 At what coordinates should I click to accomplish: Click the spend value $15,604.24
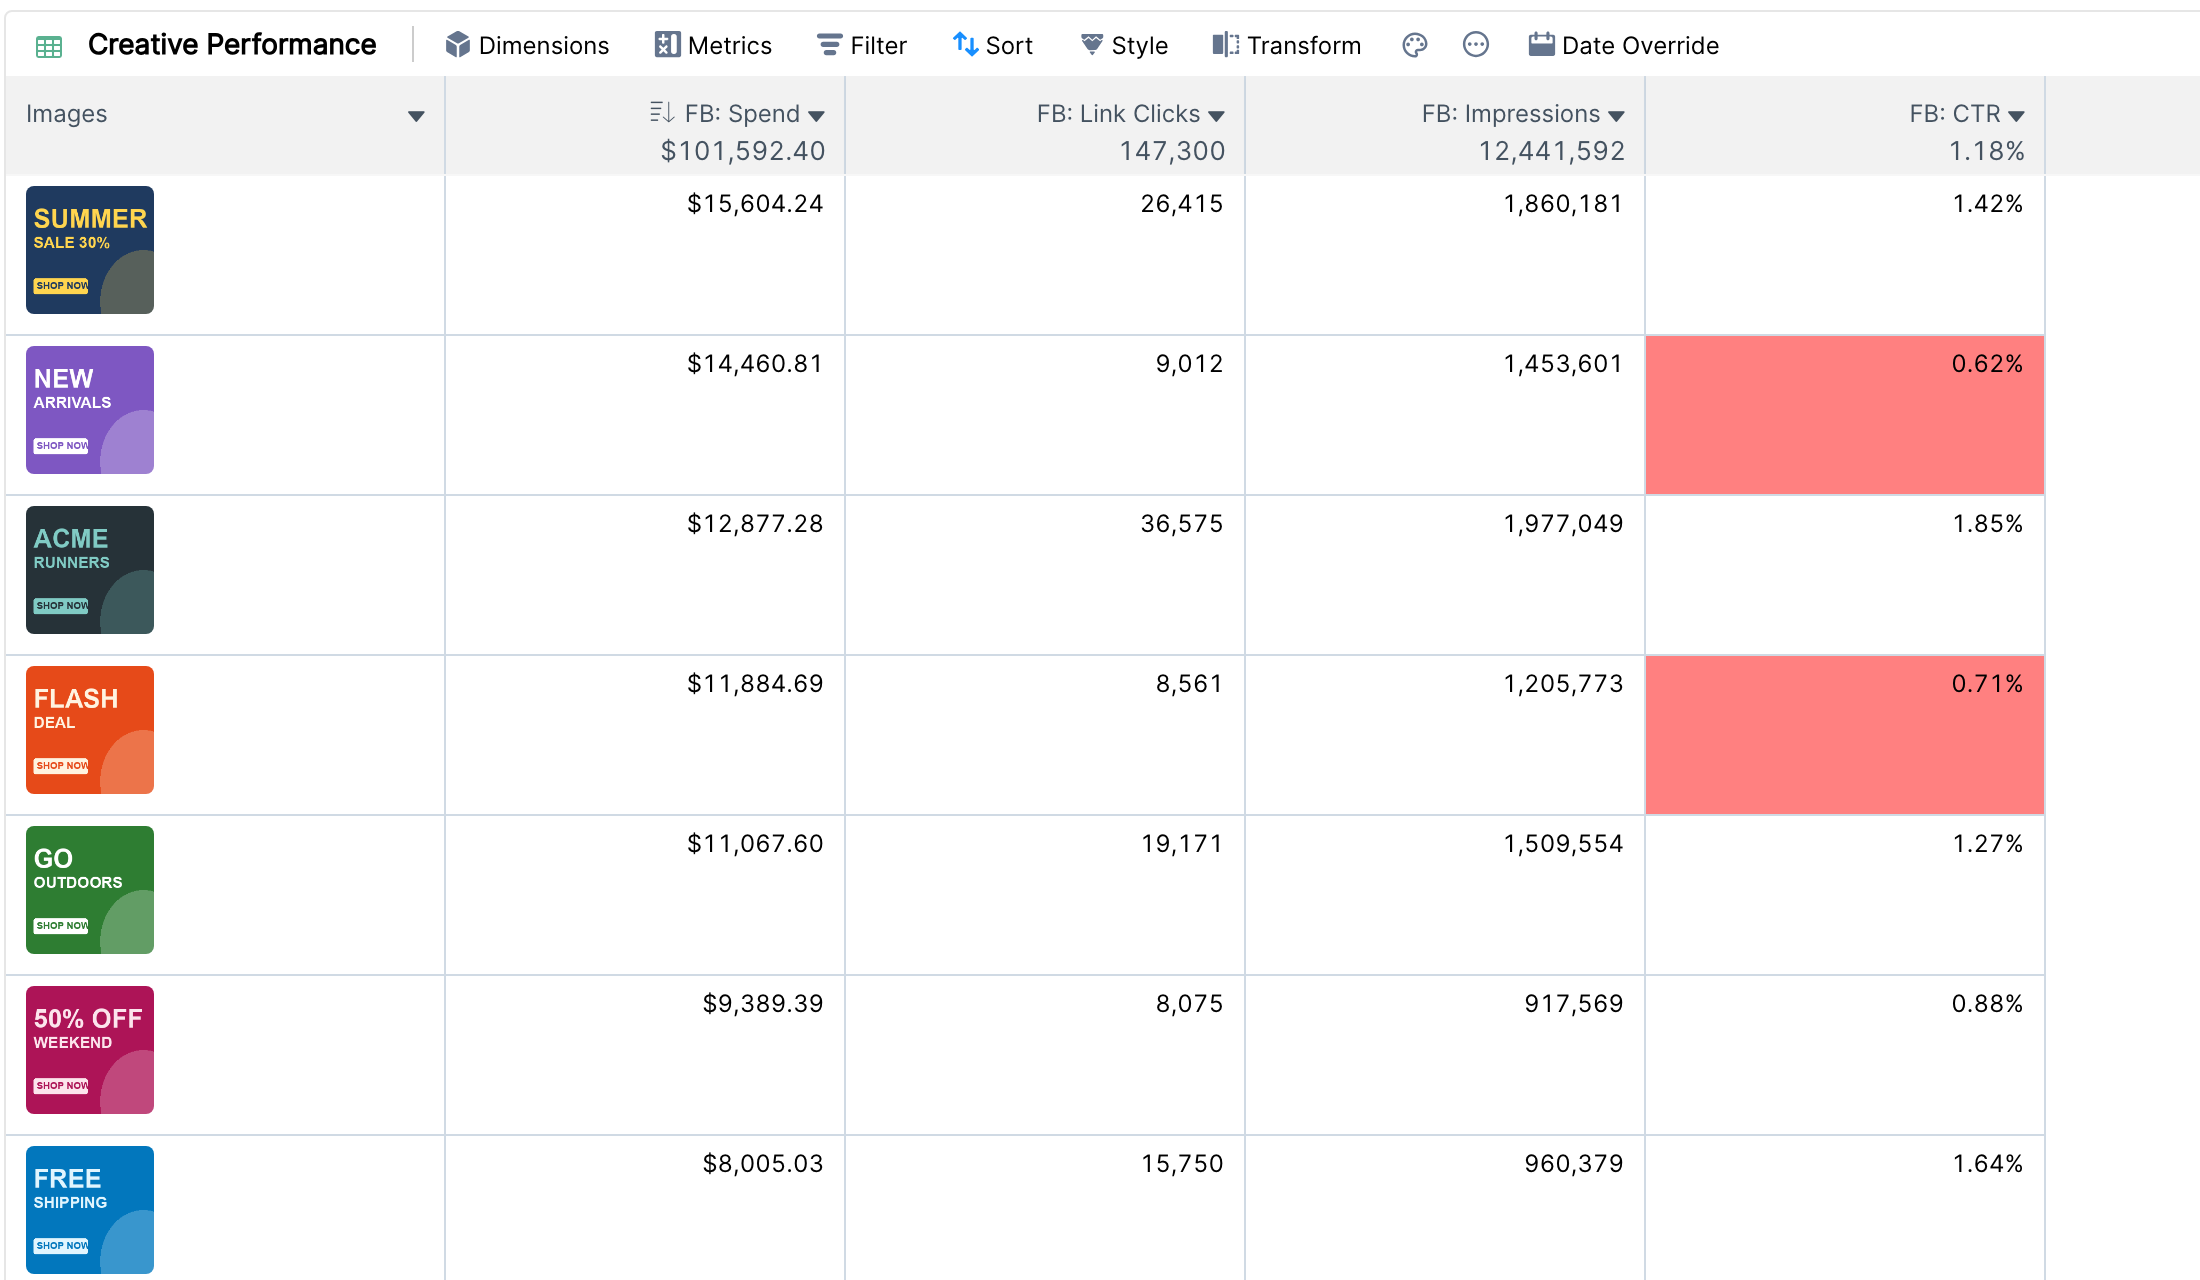755,204
